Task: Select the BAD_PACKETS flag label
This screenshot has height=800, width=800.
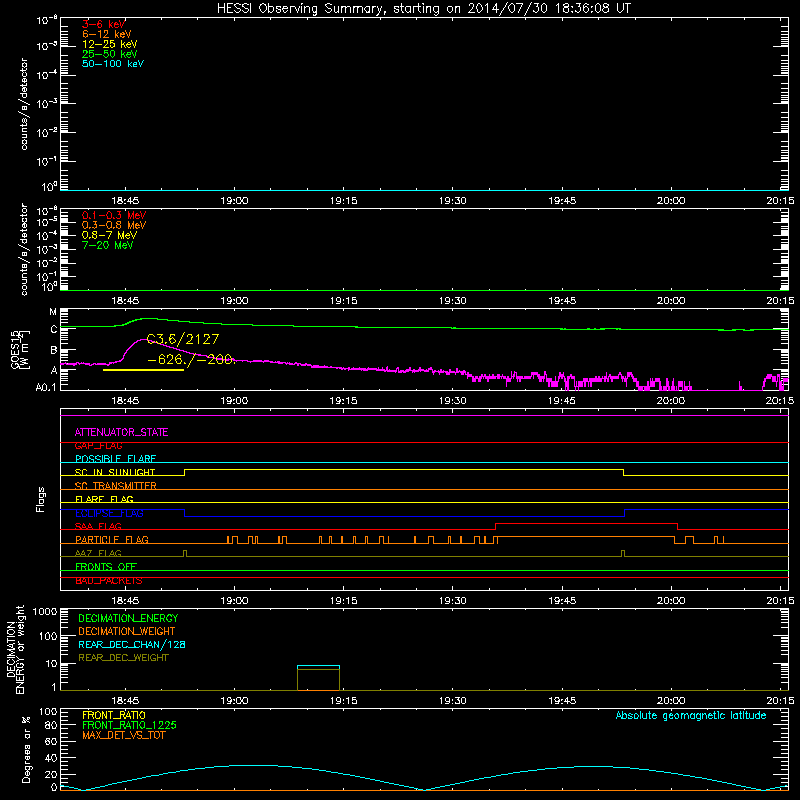Action: click(x=109, y=581)
